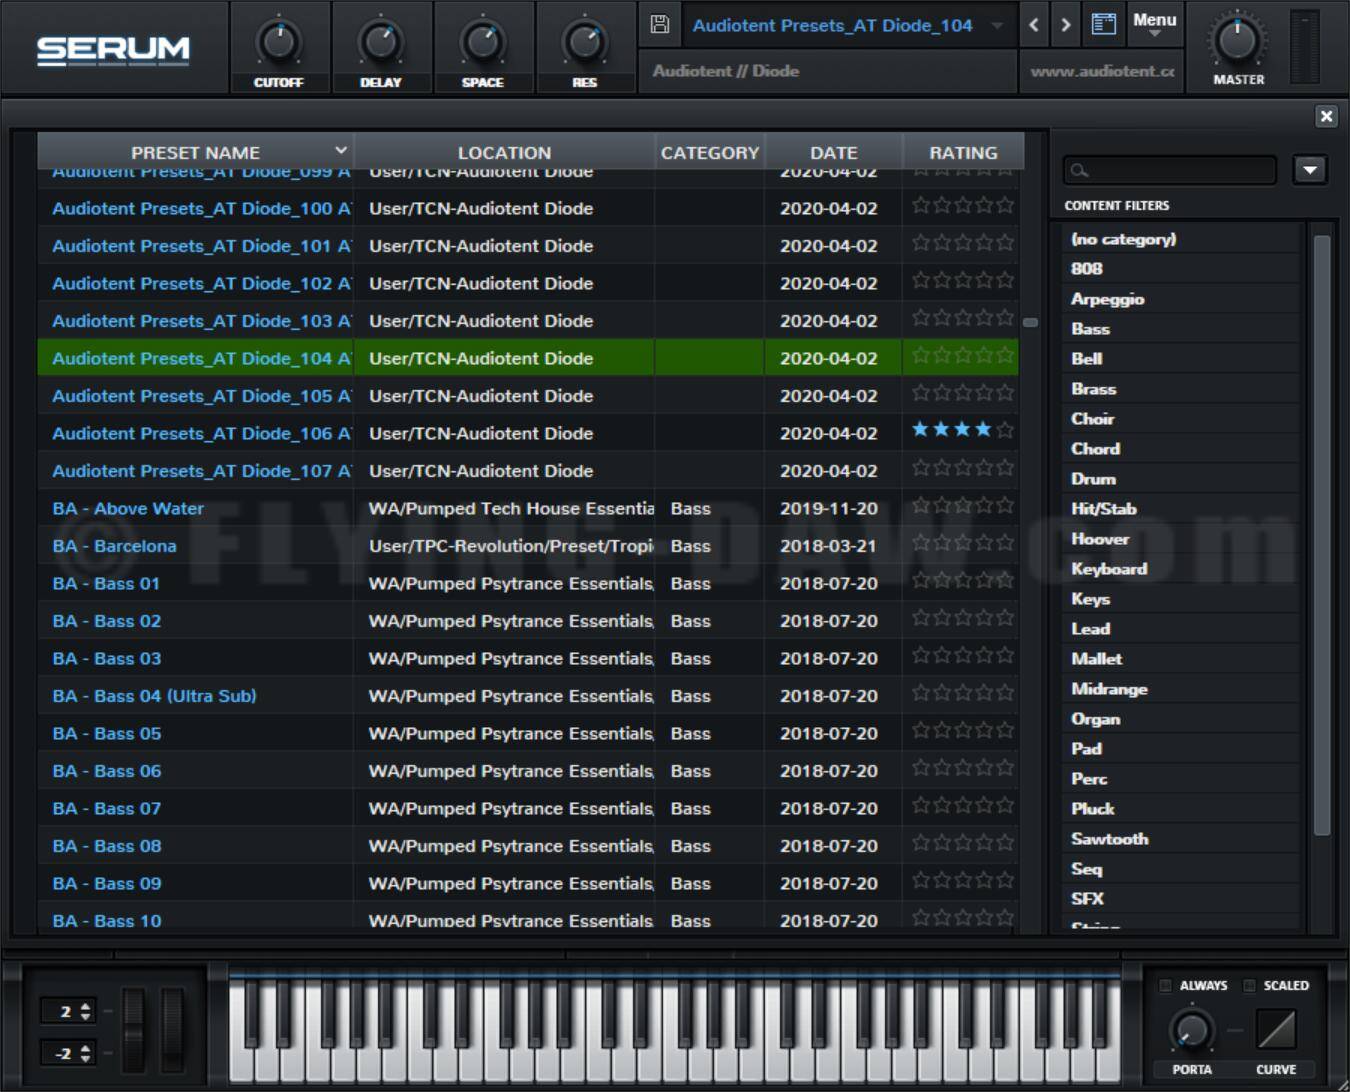The height and width of the screenshot is (1092, 1350).
Task: Toggle the ALWAYS portamento checkbox
Action: pos(1165,986)
